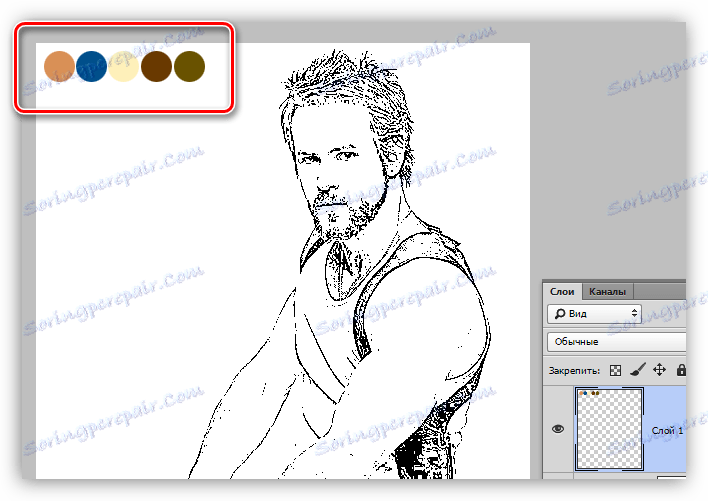Image resolution: width=708 pixels, height=501 pixels.
Task: Open the Обычные blend mode dropdown
Action: coord(617,342)
